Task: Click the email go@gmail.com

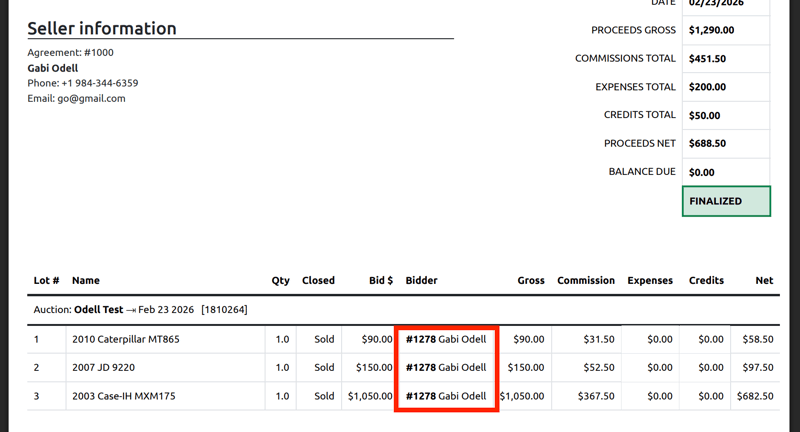Action: 91,98
